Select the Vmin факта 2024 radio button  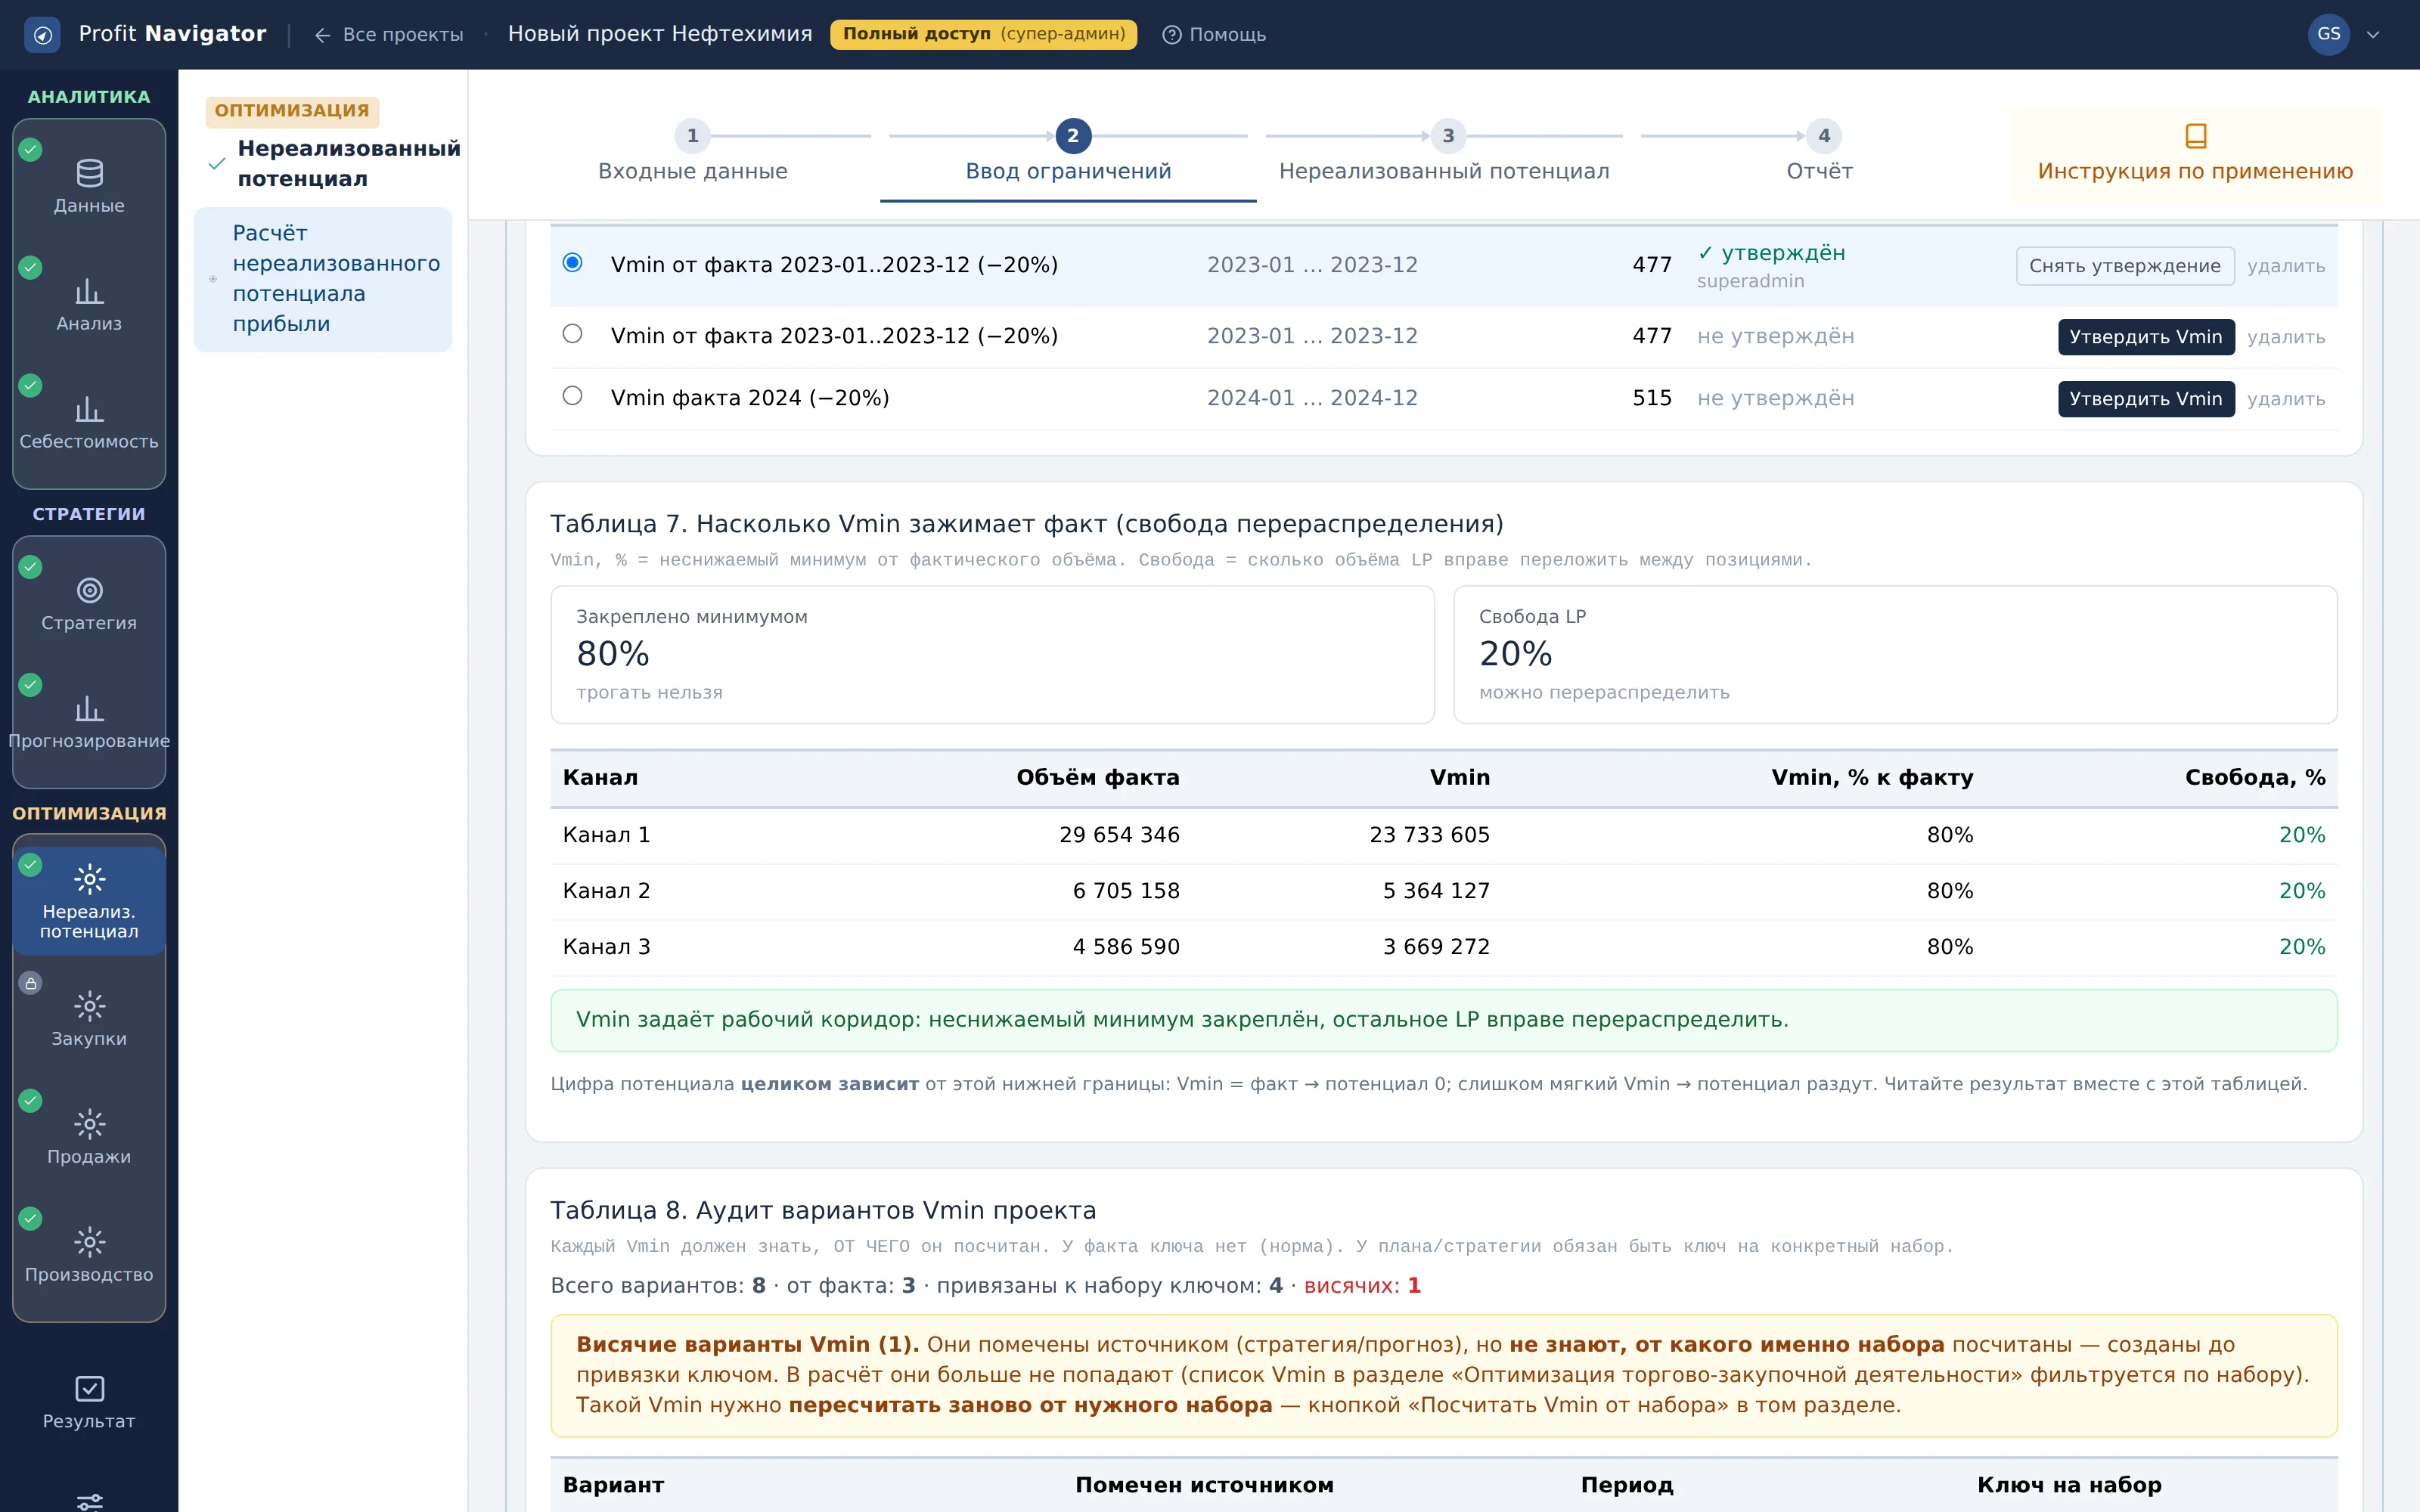[572, 395]
